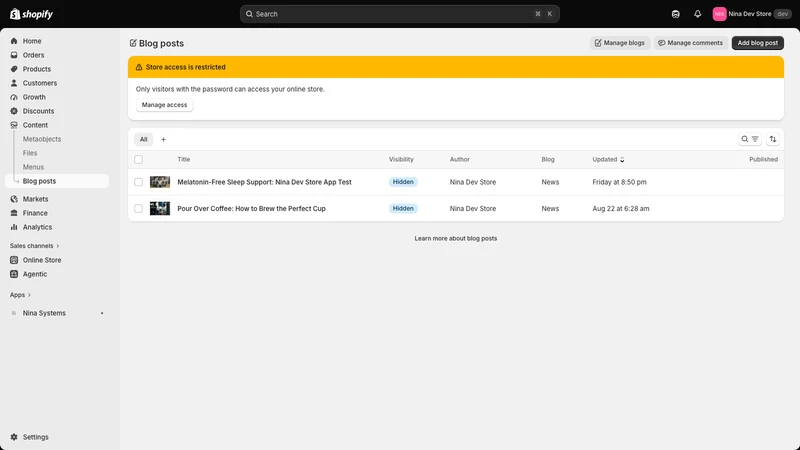Image resolution: width=800 pixels, height=450 pixels.
Task: Tick the Pour Over Coffee post checkbox
Action: click(x=138, y=209)
